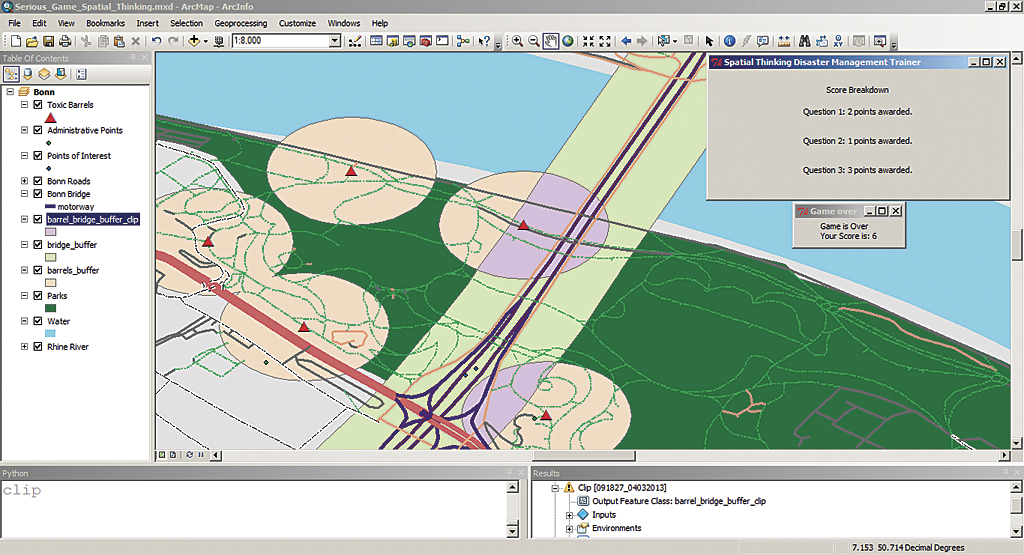Click the Add Data button
Image resolution: width=1024 pixels, height=555 pixels.
pos(194,42)
